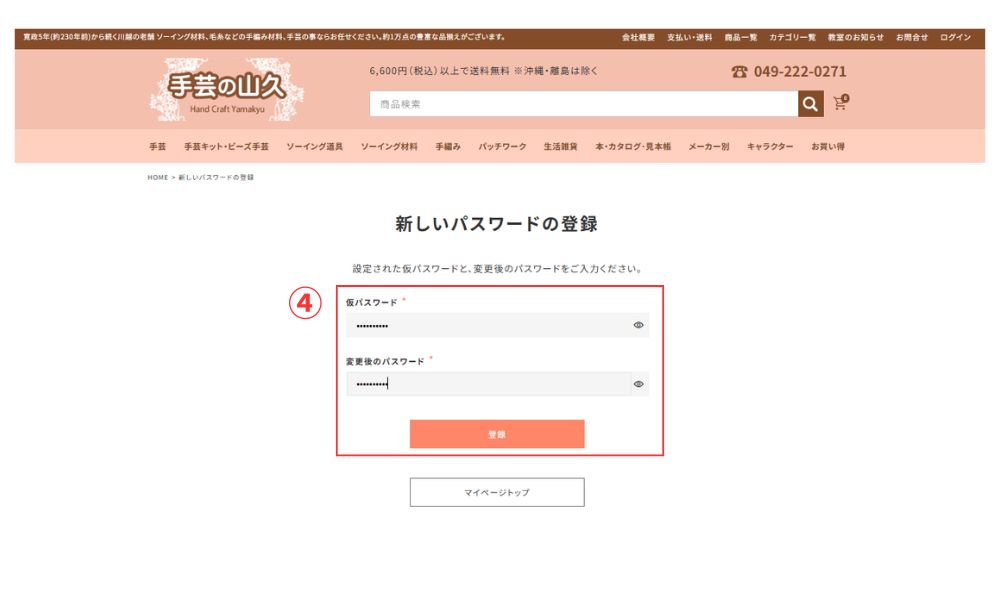Open 商品一覧 link

[740, 38]
